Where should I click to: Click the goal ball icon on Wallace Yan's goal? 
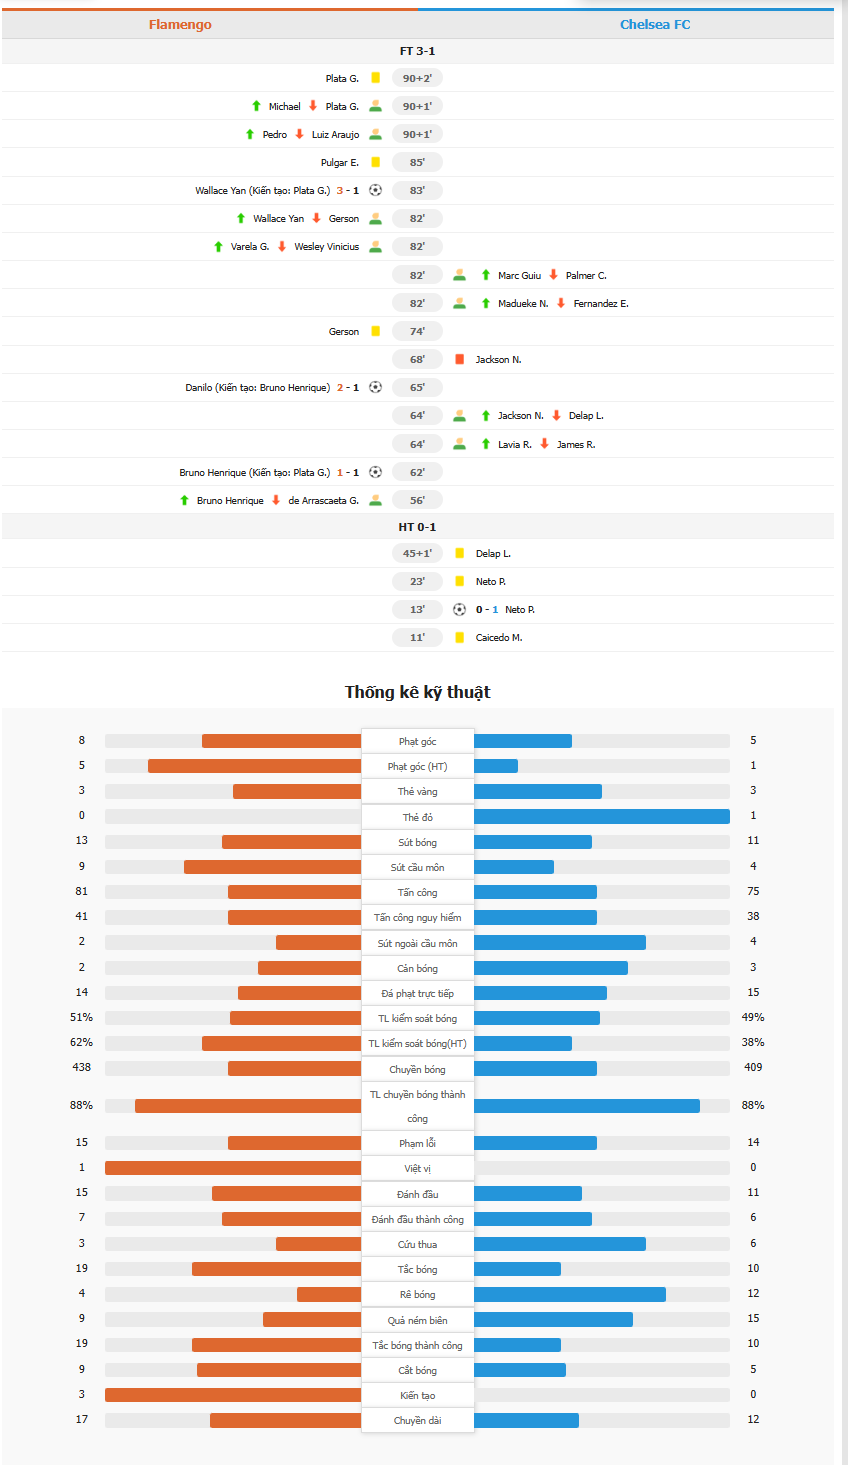point(375,190)
